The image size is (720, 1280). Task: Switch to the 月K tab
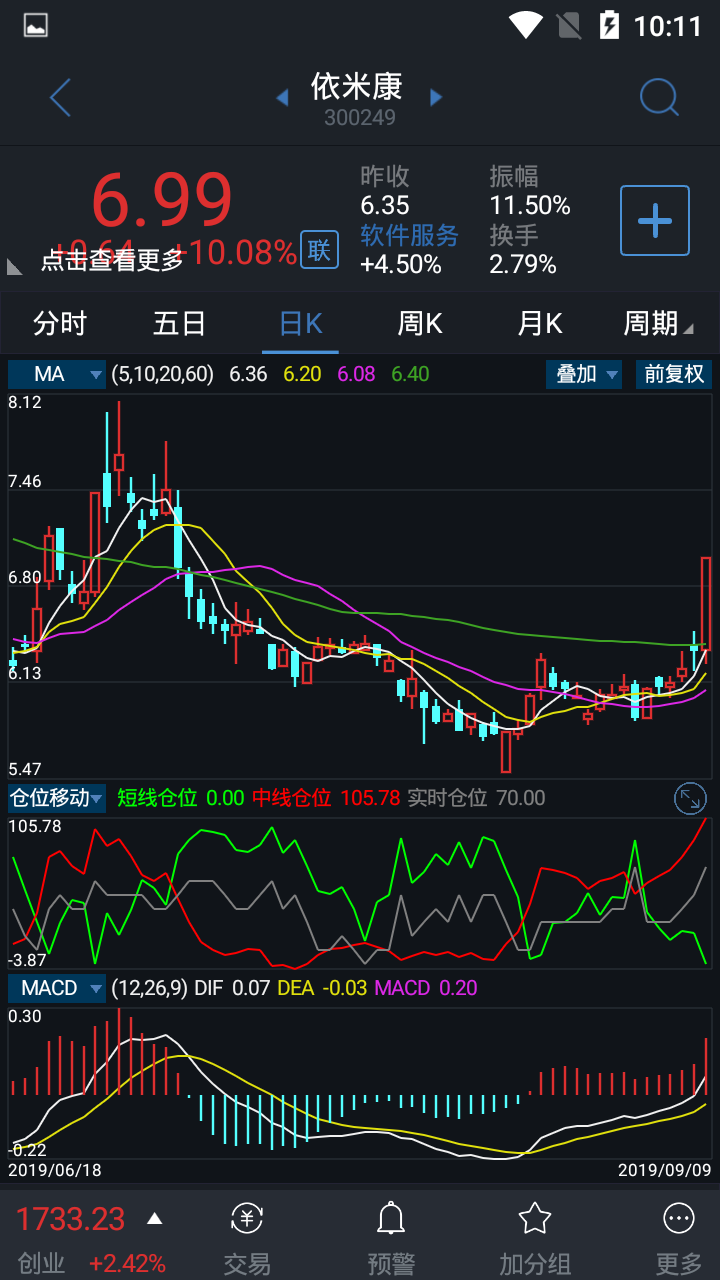540,323
